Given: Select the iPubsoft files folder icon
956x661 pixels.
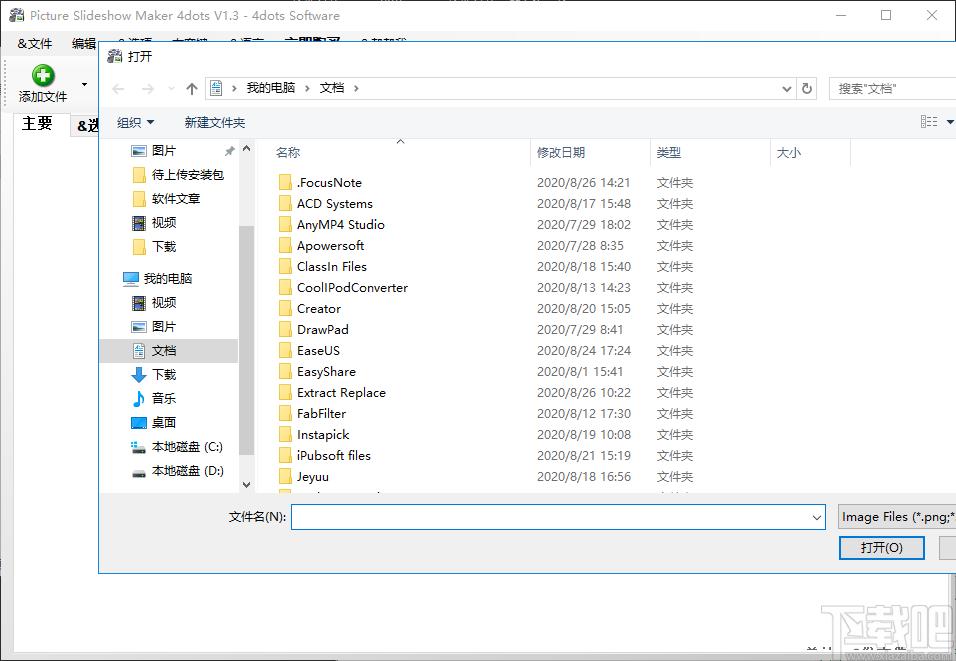Looking at the screenshot, I should click(285, 456).
